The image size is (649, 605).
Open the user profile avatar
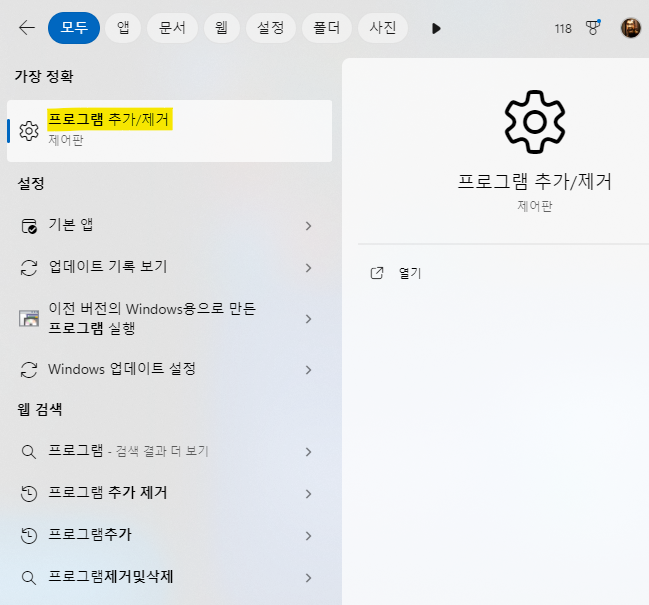click(631, 28)
